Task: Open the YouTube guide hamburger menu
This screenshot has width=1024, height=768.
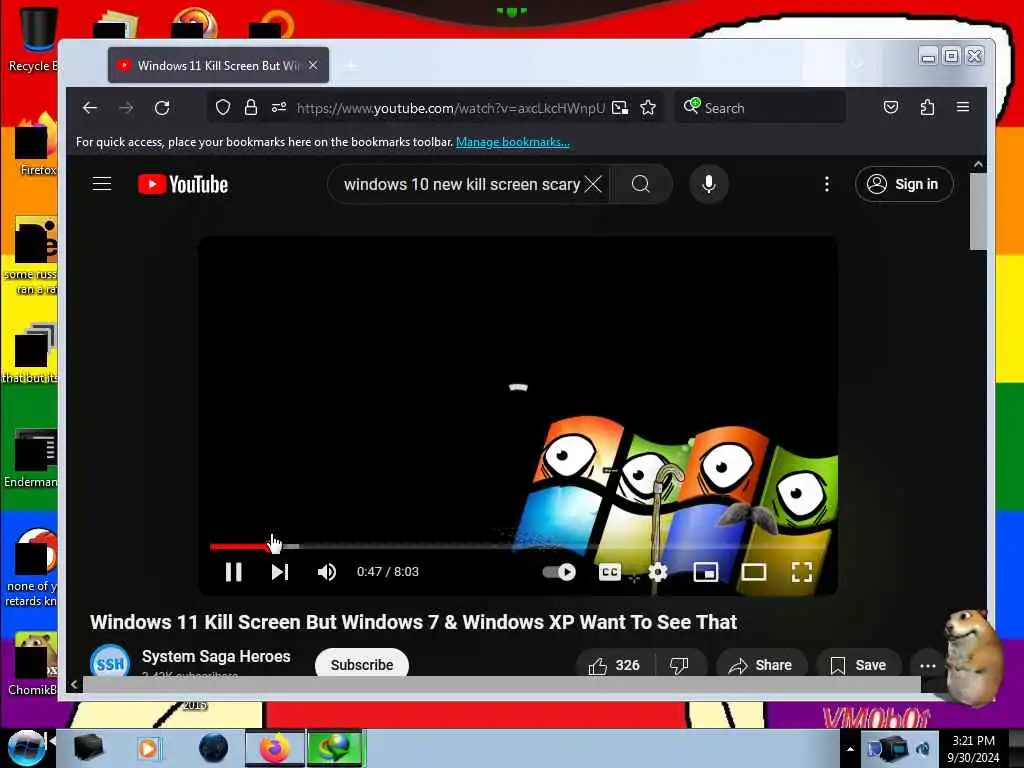Action: tap(102, 184)
